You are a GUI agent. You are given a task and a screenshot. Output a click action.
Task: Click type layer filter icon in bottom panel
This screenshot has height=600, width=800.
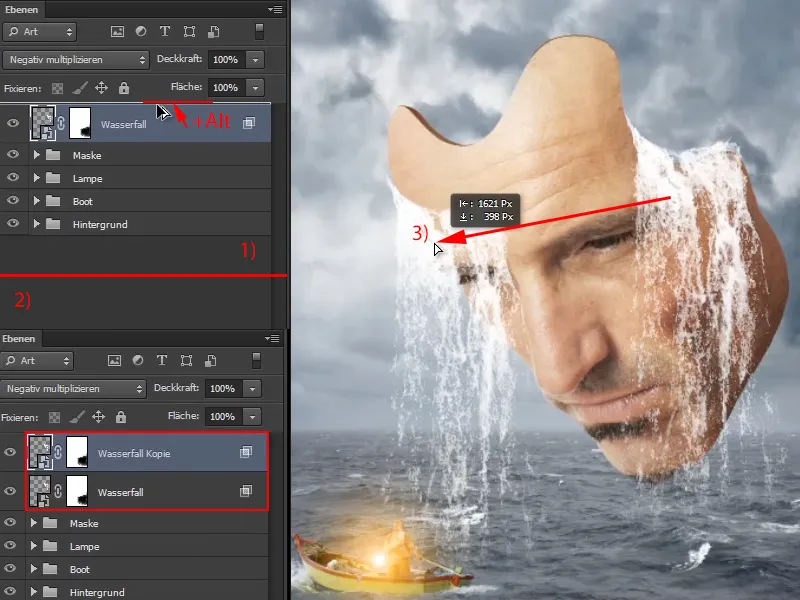click(x=162, y=361)
